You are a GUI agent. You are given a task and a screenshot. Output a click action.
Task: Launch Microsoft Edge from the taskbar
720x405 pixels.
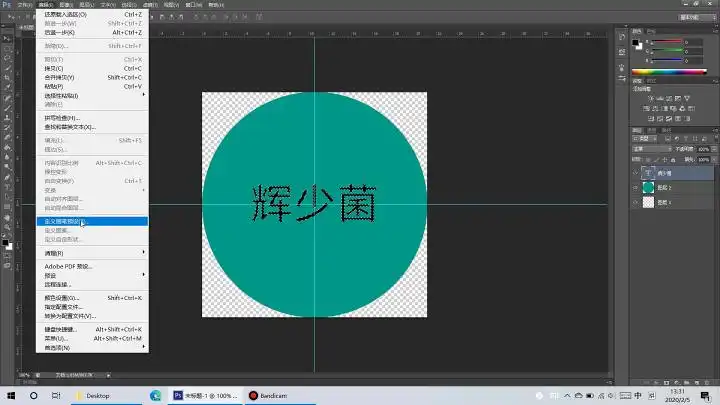coord(155,395)
